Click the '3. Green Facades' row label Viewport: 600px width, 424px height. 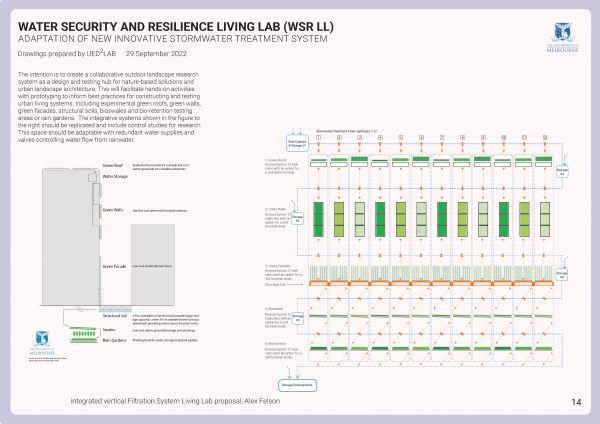[278, 266]
